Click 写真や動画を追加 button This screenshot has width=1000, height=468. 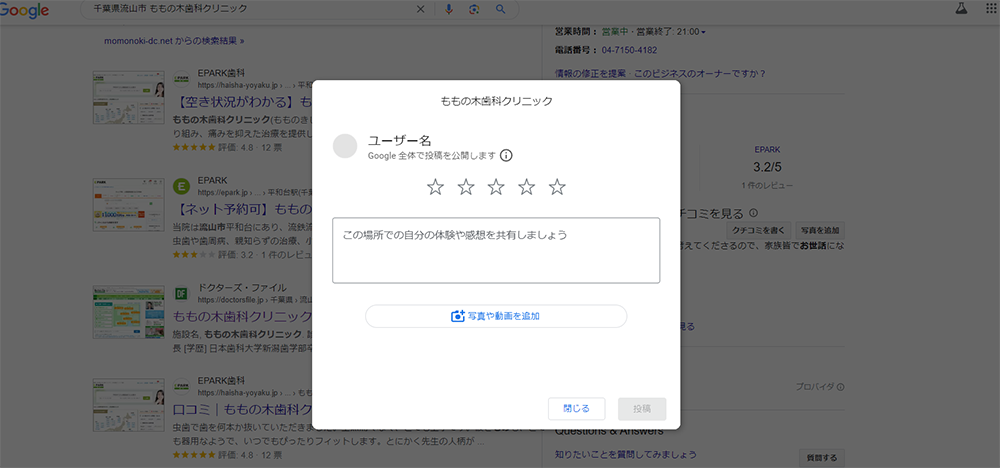[x=496, y=316]
